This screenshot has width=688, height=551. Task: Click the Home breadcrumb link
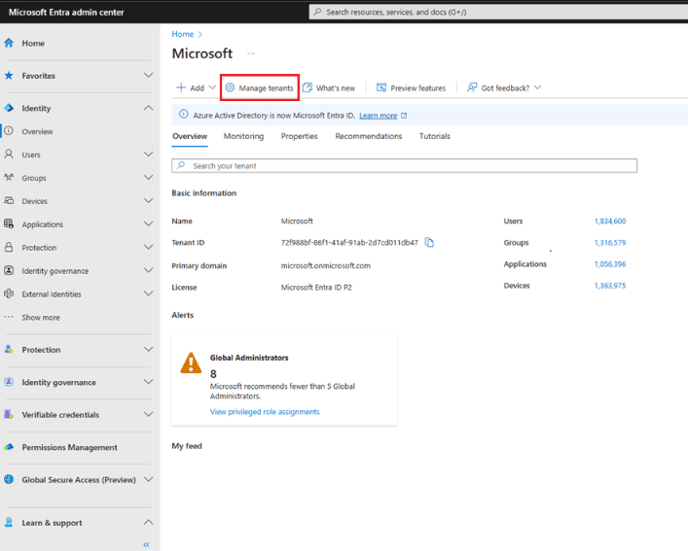click(x=183, y=34)
